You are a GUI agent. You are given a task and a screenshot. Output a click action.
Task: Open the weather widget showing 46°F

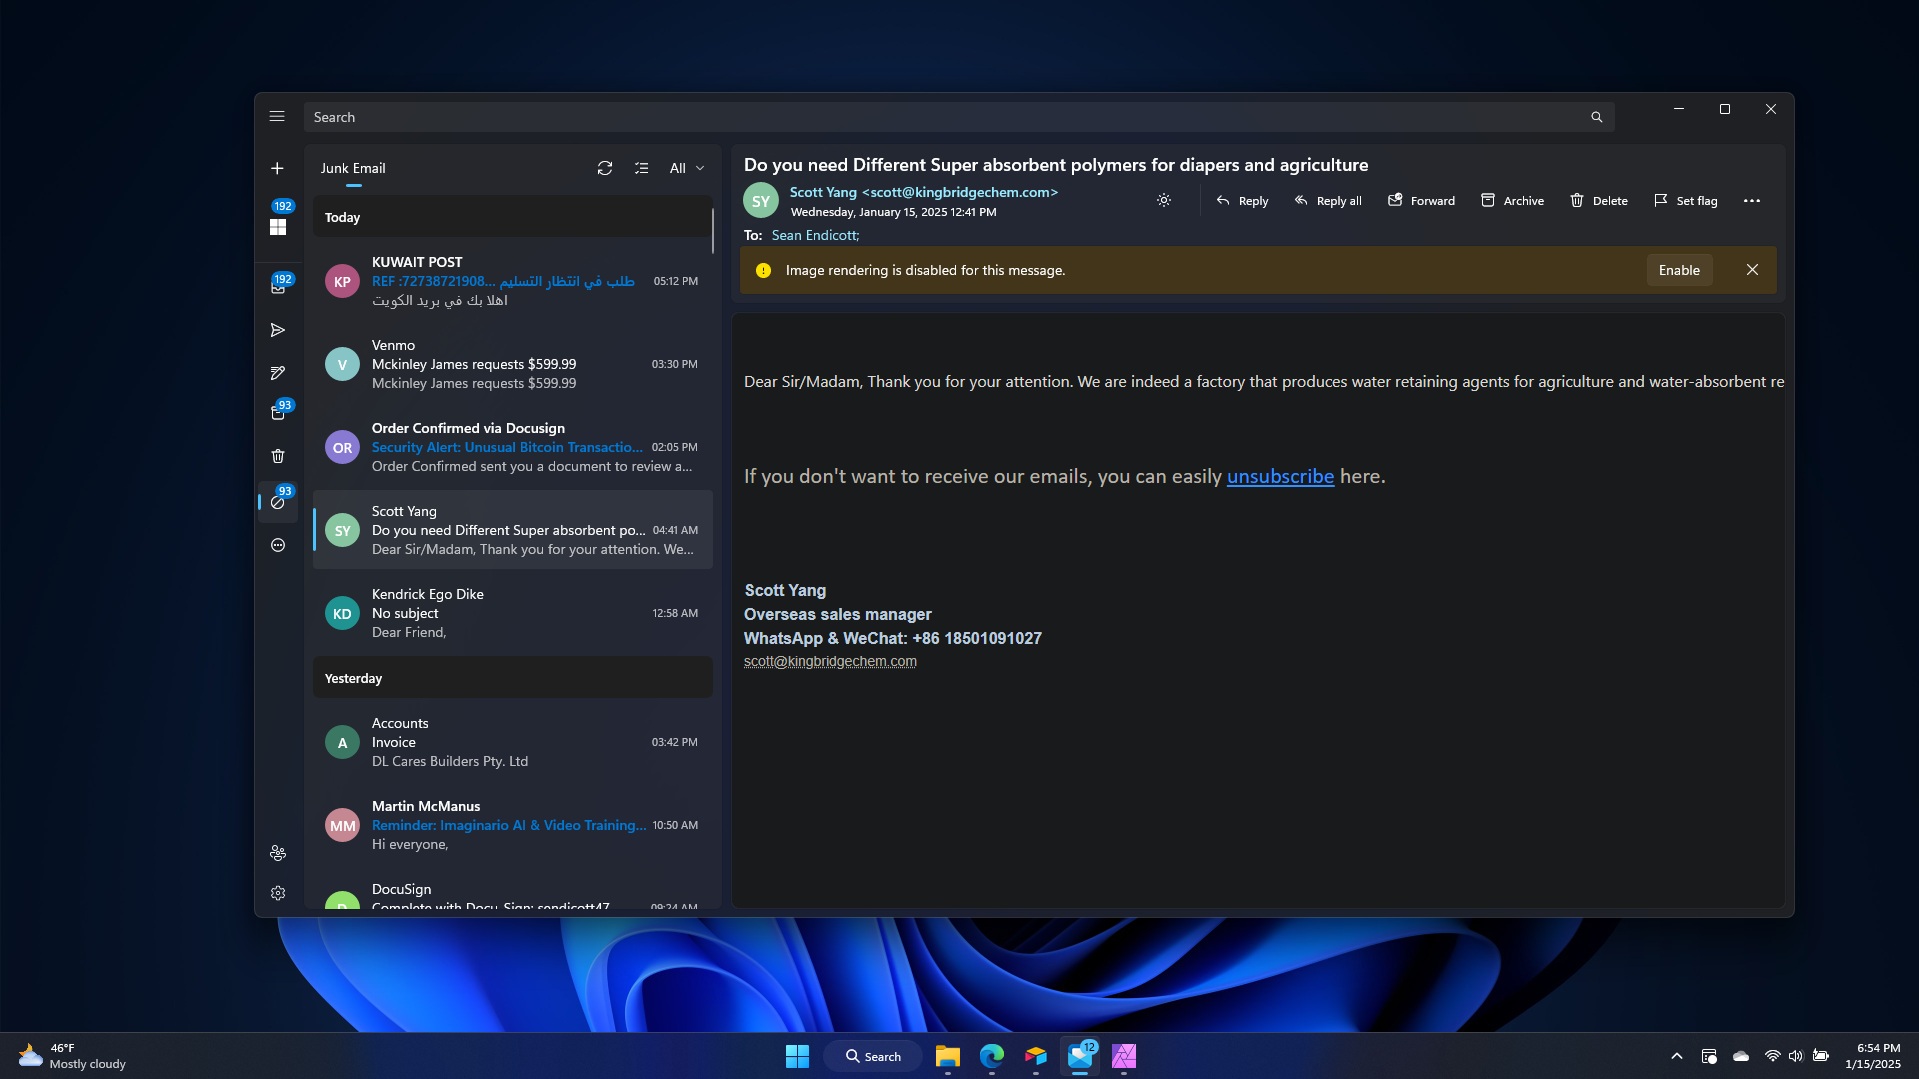coord(72,1056)
